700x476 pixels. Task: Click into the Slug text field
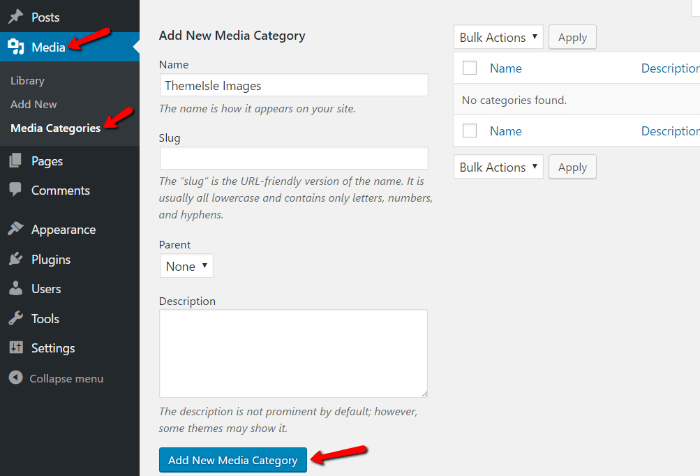point(293,158)
